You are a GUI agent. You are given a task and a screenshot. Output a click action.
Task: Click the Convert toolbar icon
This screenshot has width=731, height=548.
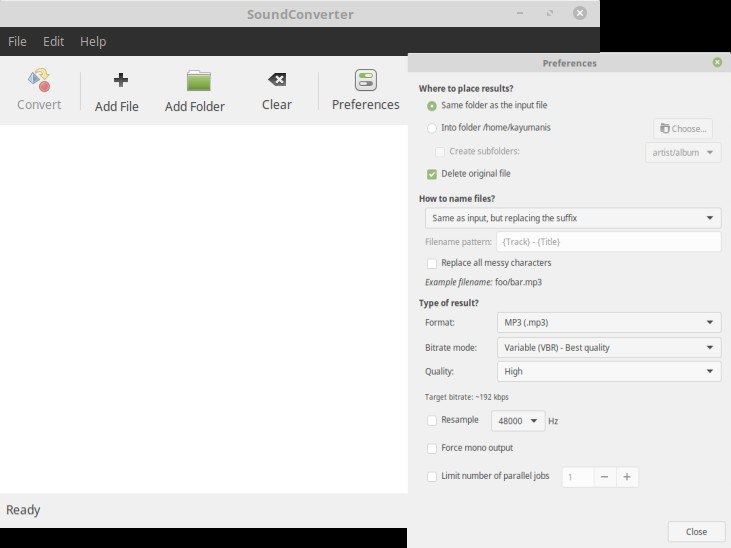tap(39, 80)
